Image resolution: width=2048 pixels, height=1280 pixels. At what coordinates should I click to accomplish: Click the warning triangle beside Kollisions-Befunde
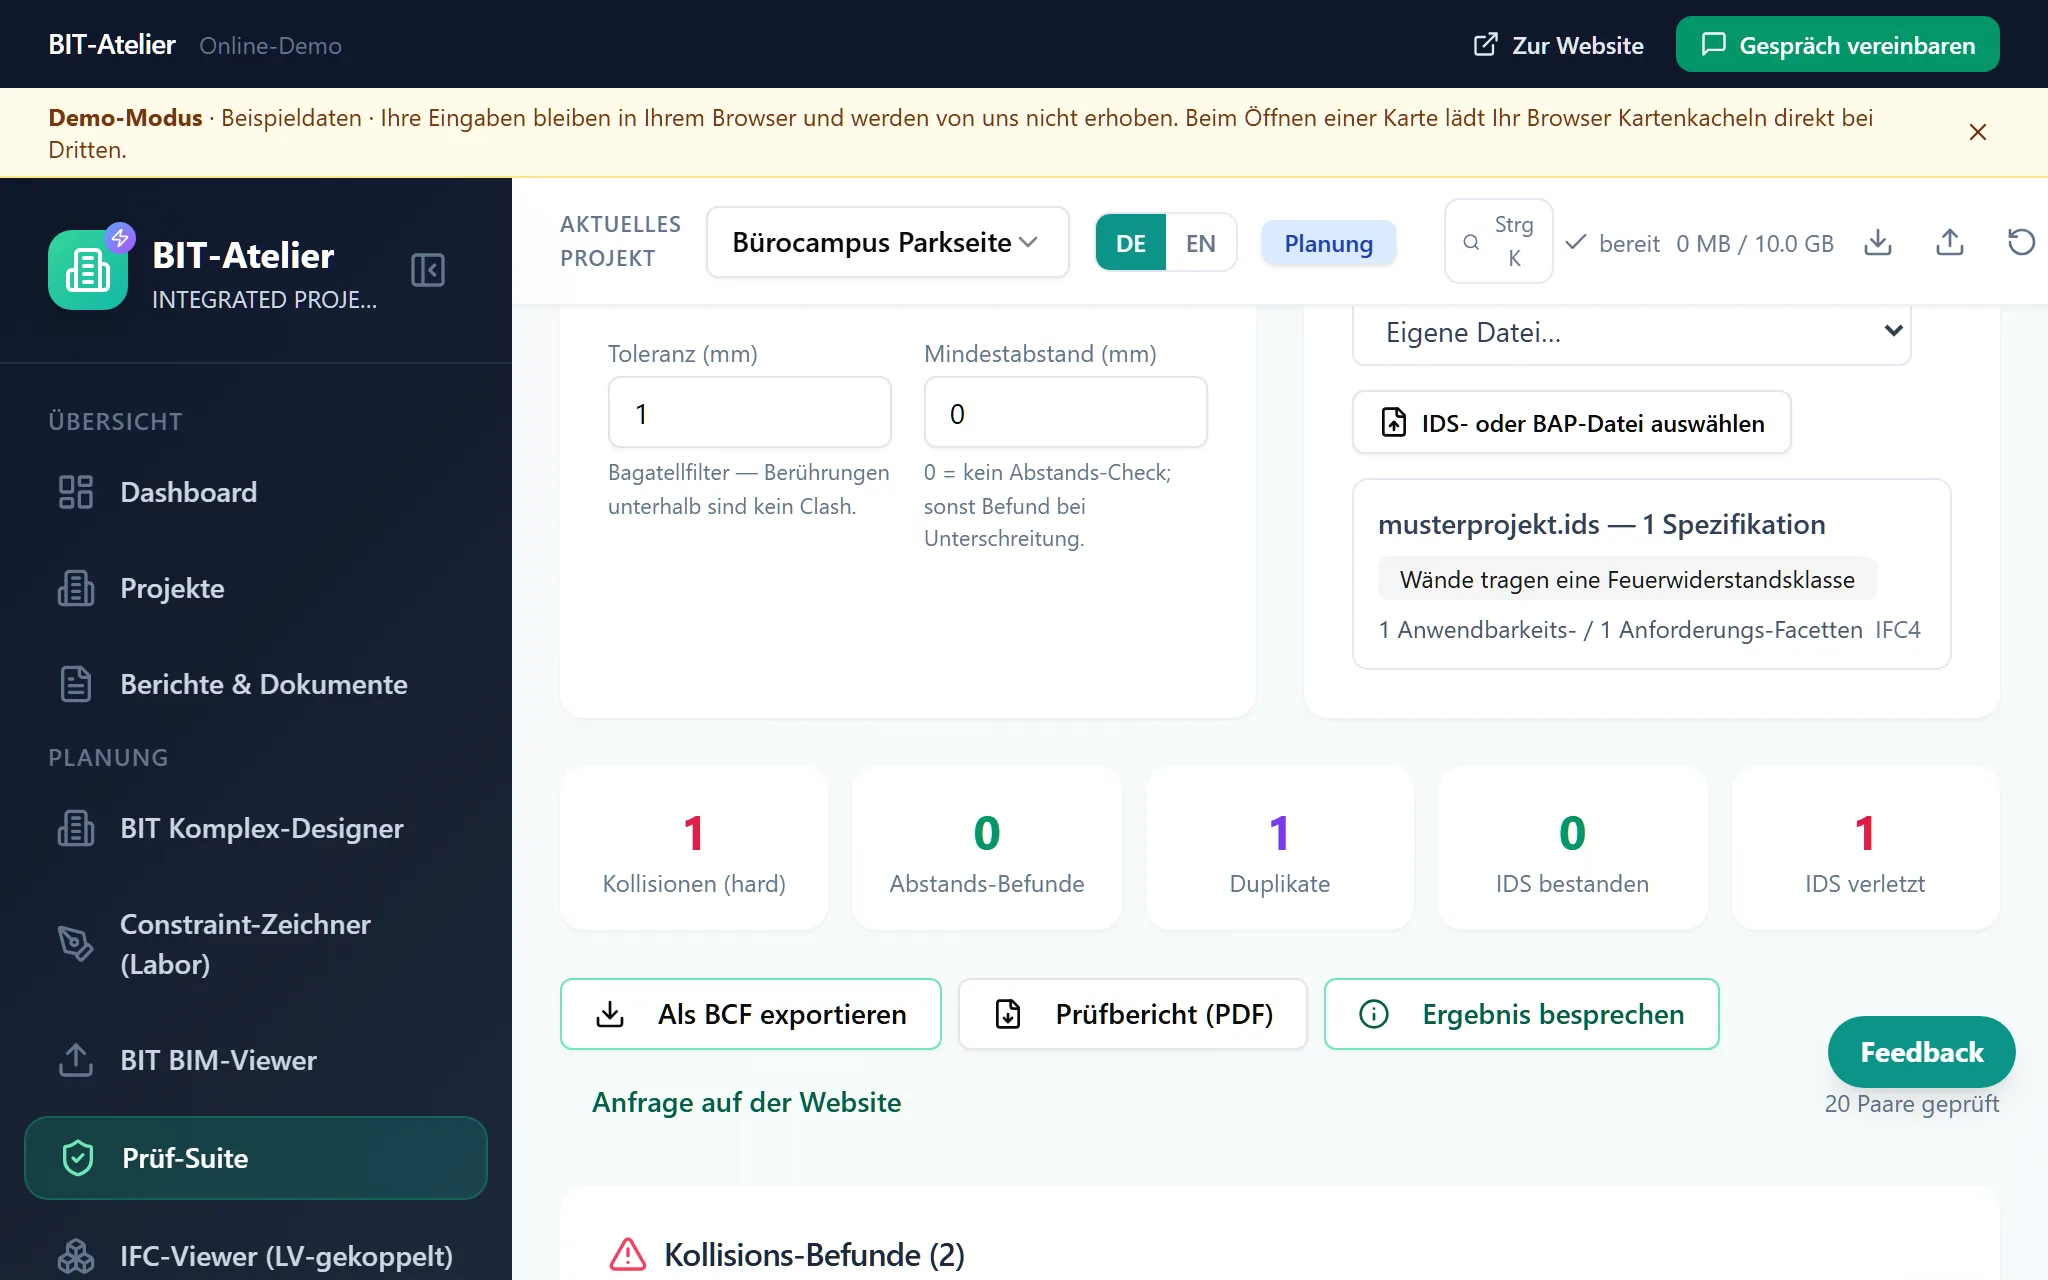628,1254
